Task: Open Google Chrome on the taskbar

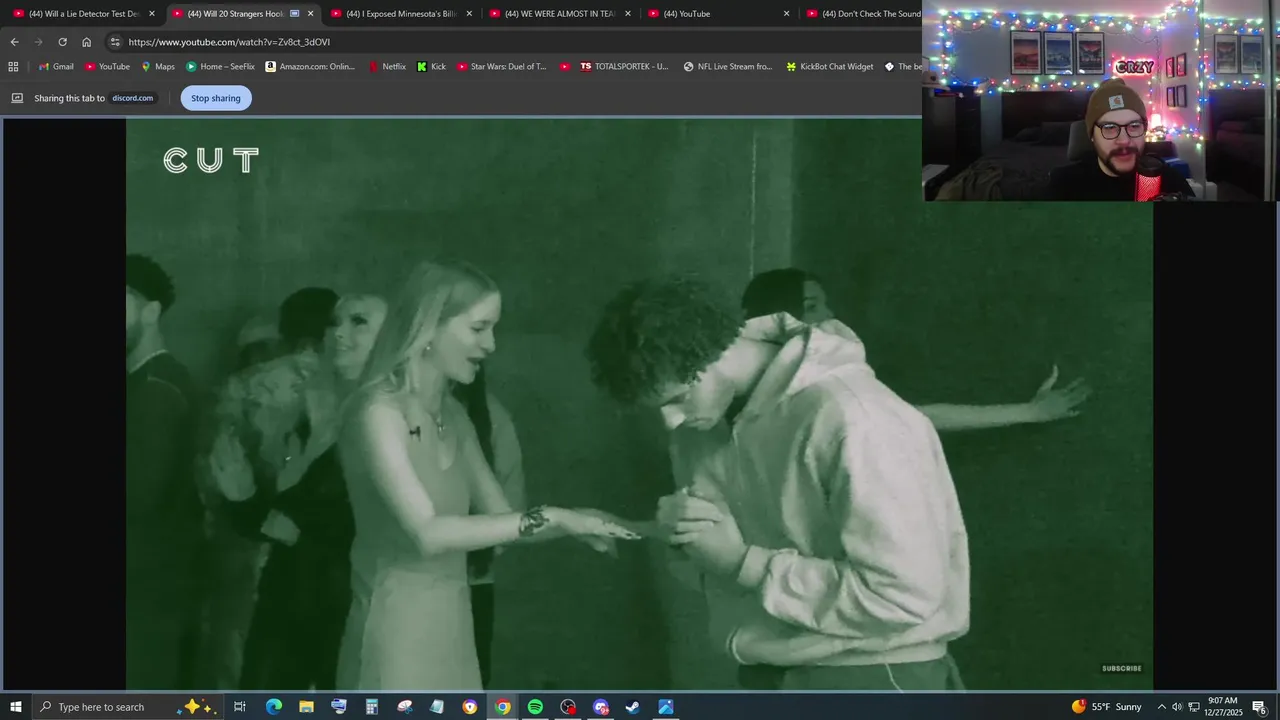Action: (x=502, y=707)
